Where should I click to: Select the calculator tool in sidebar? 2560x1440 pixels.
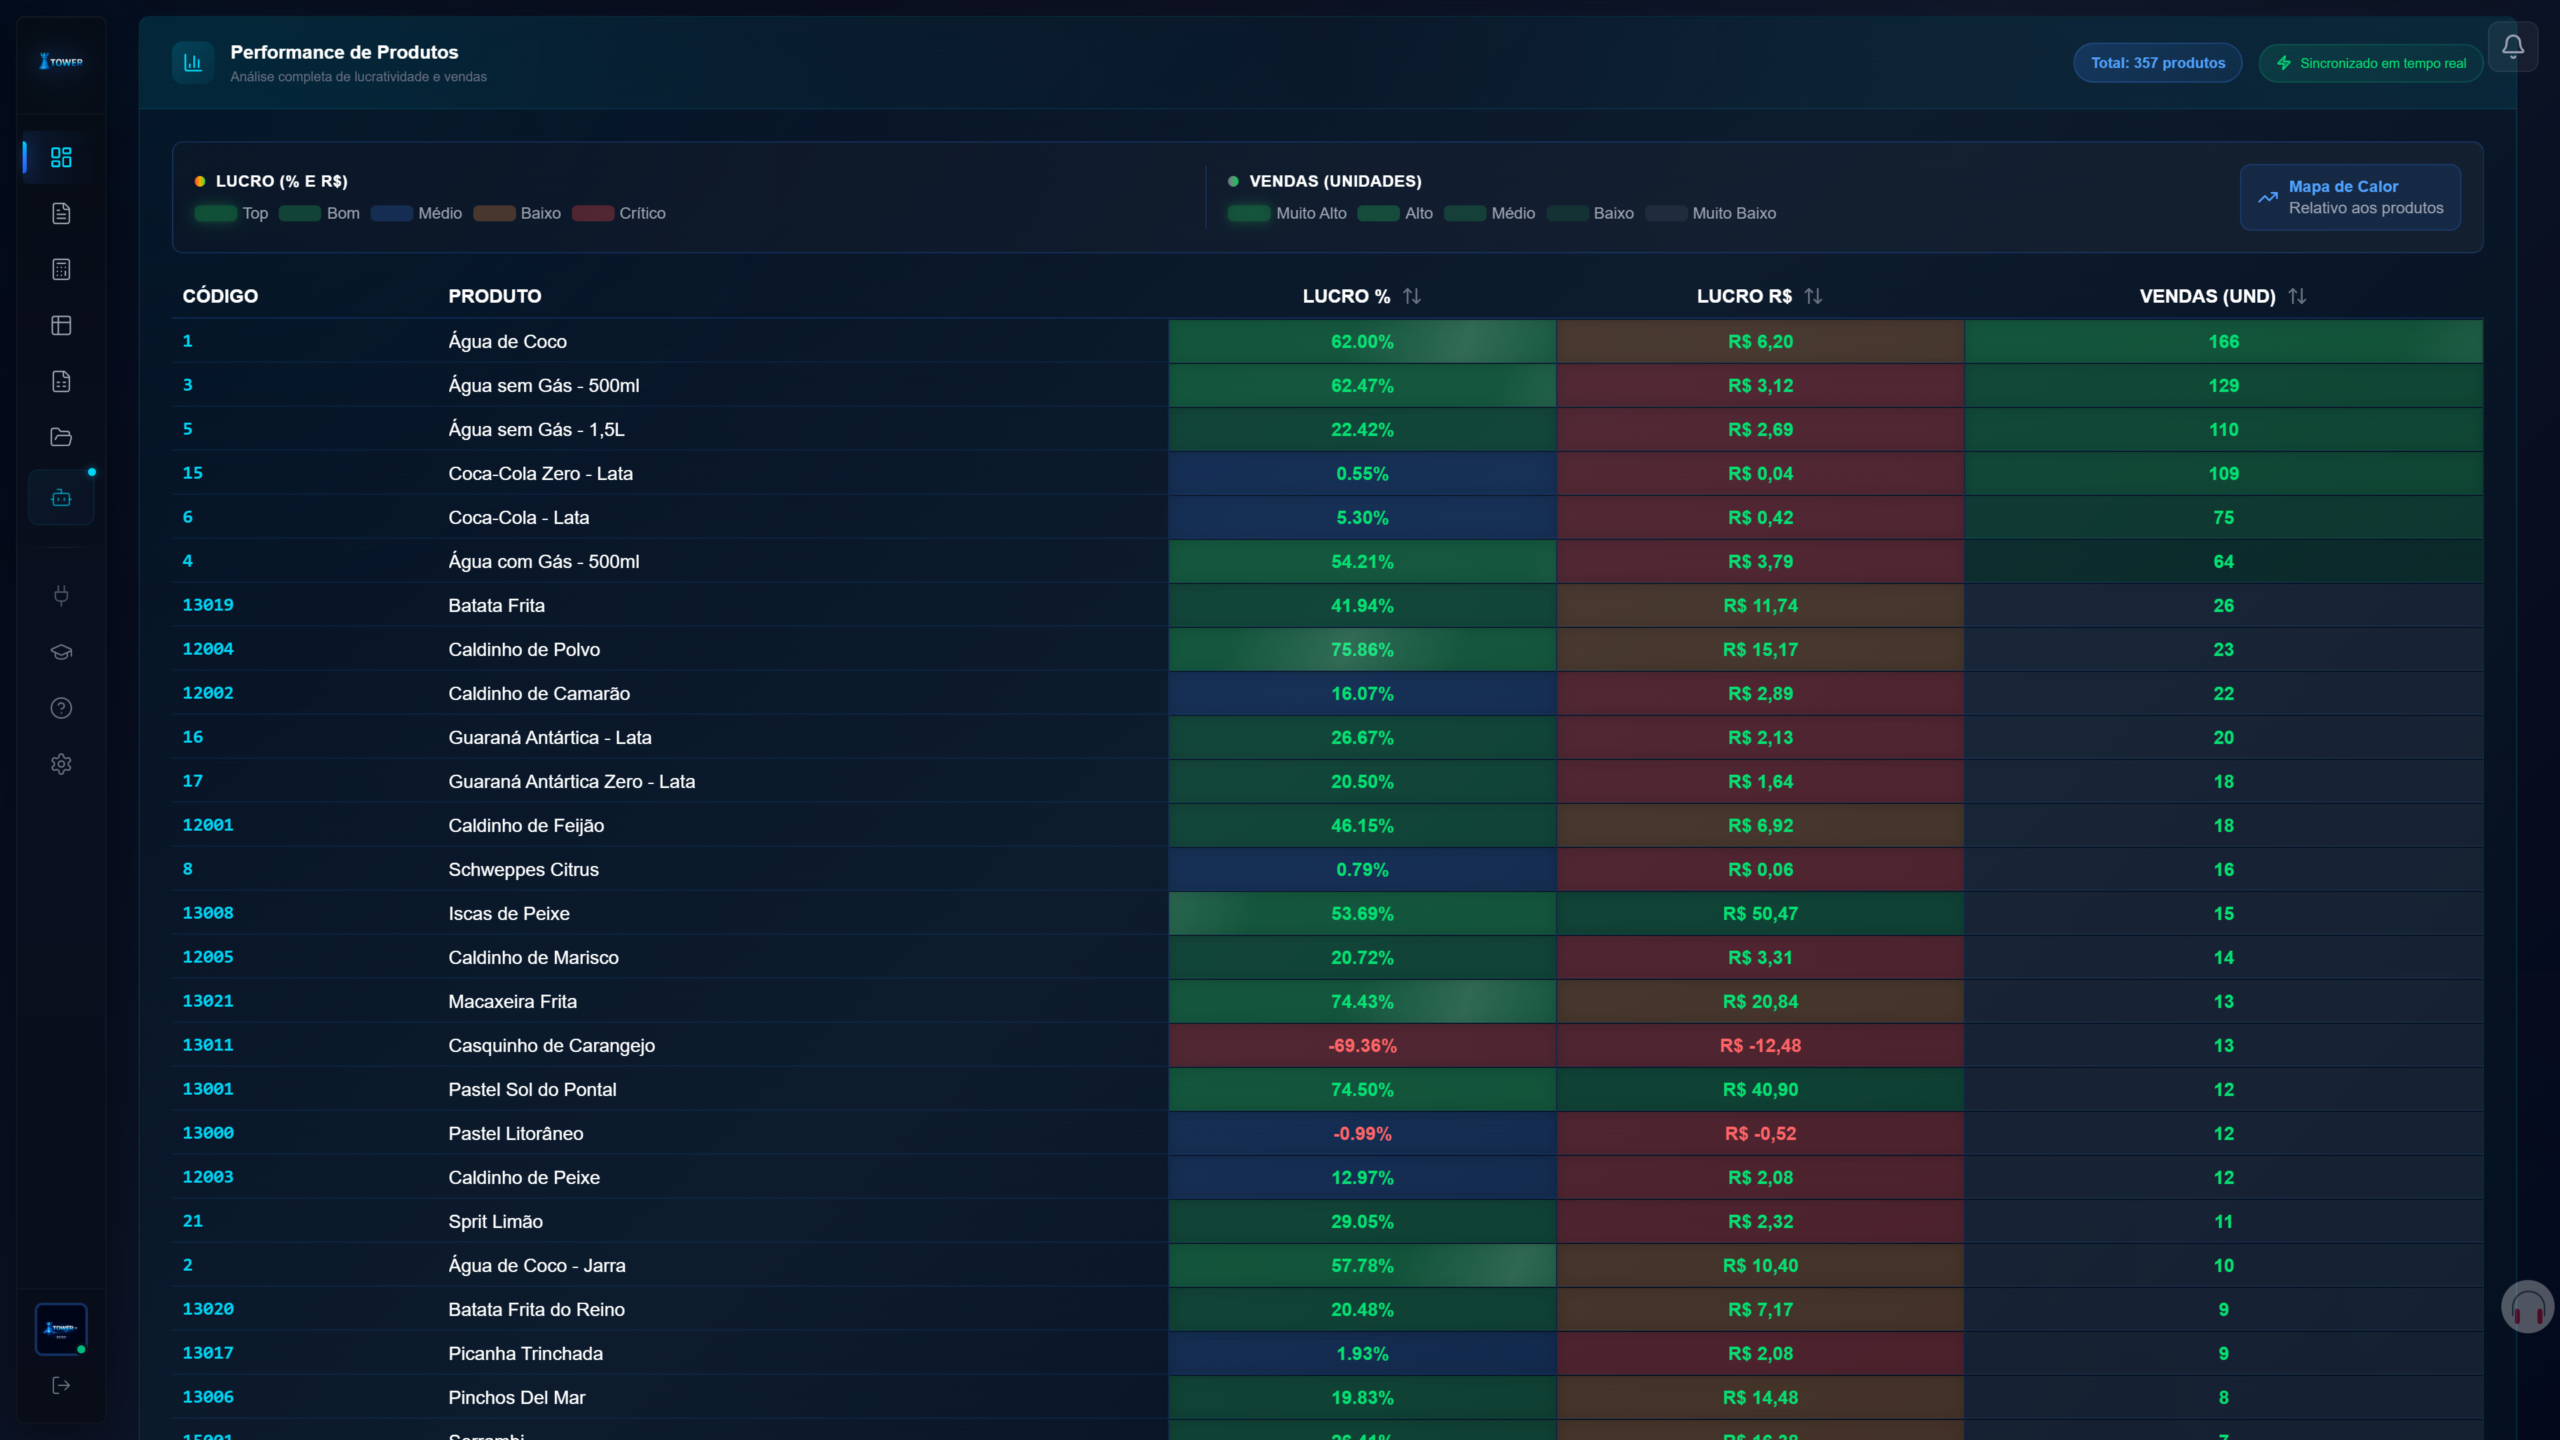pyautogui.click(x=61, y=269)
